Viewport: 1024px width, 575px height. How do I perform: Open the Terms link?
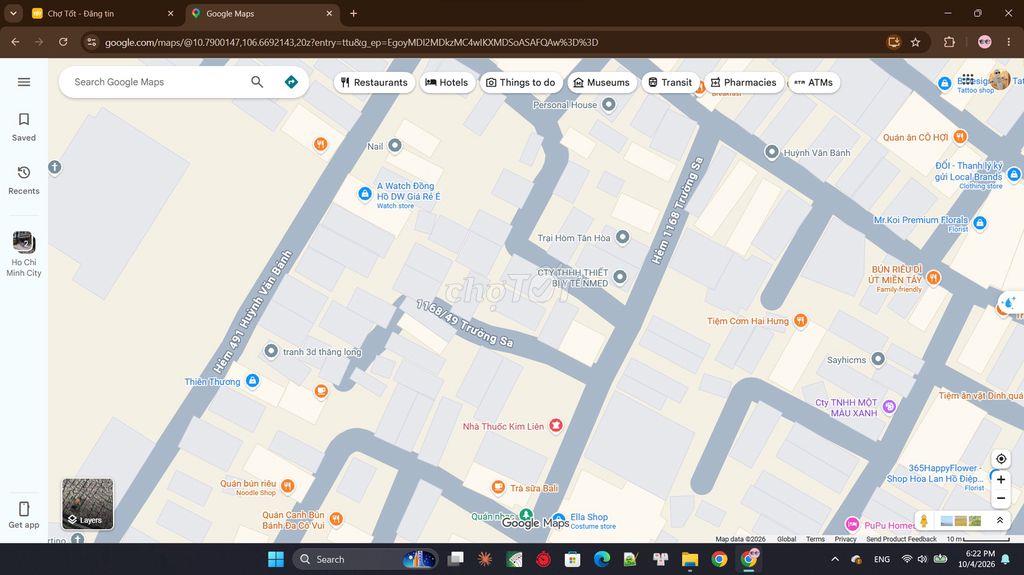(815, 539)
